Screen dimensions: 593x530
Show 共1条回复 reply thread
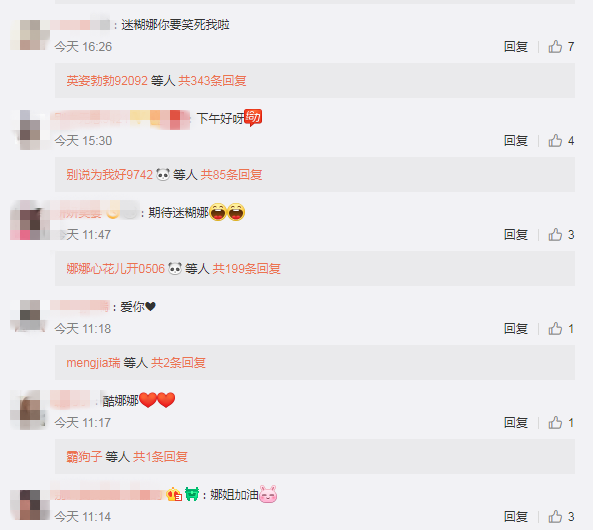click(160, 457)
